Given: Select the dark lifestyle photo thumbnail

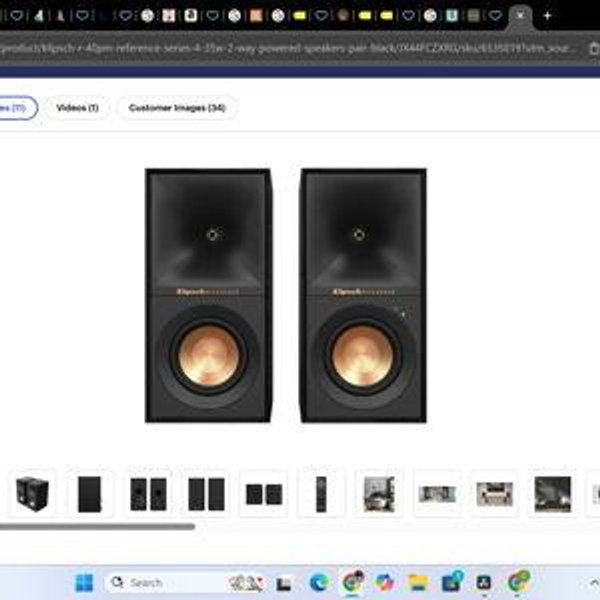Looking at the screenshot, I should (553, 494).
